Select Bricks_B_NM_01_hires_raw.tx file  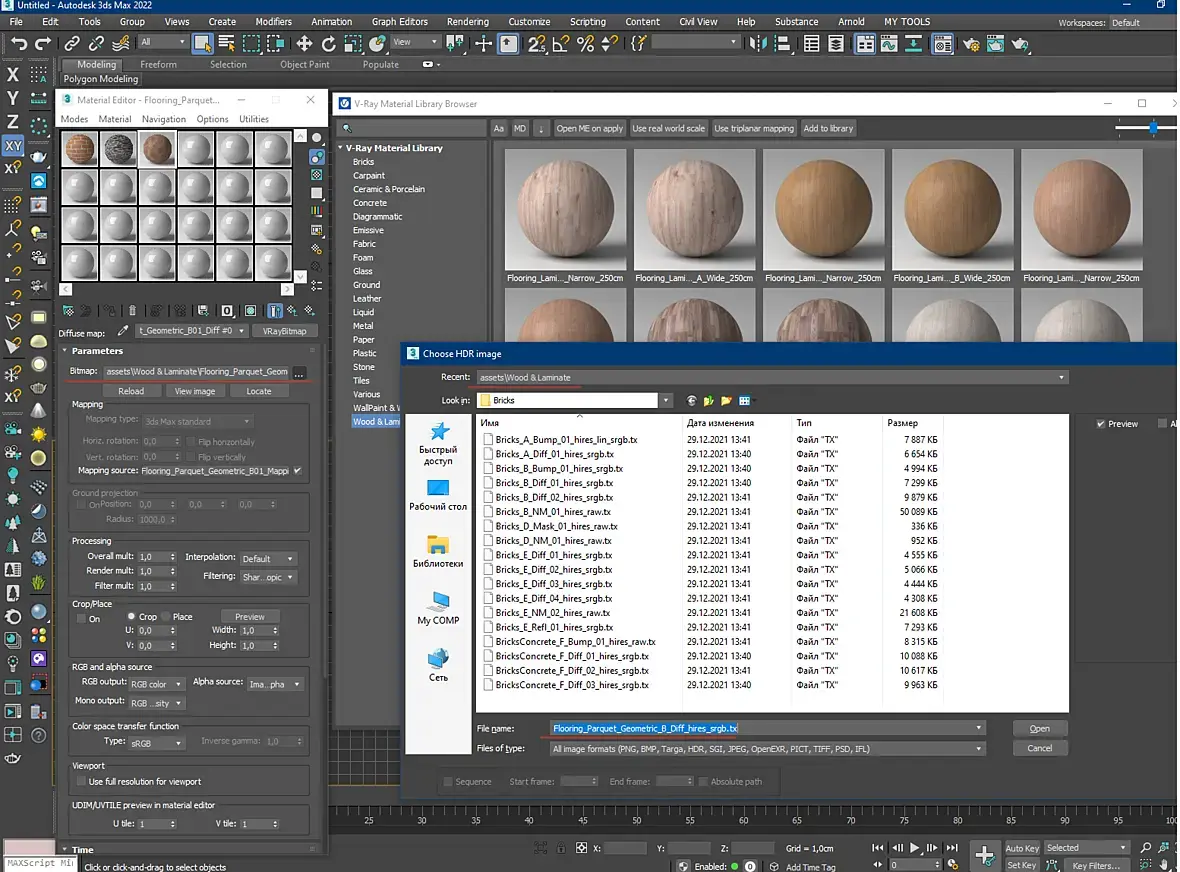point(555,511)
